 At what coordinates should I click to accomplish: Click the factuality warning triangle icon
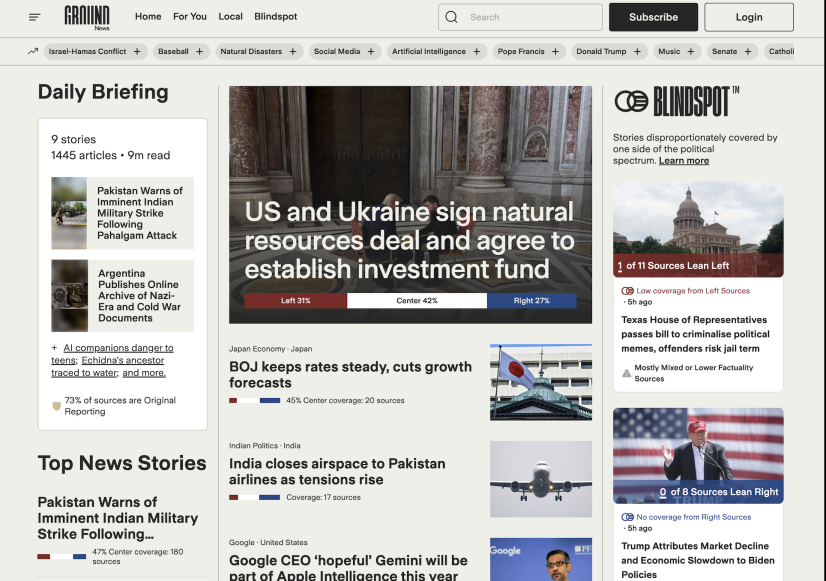(x=626, y=373)
